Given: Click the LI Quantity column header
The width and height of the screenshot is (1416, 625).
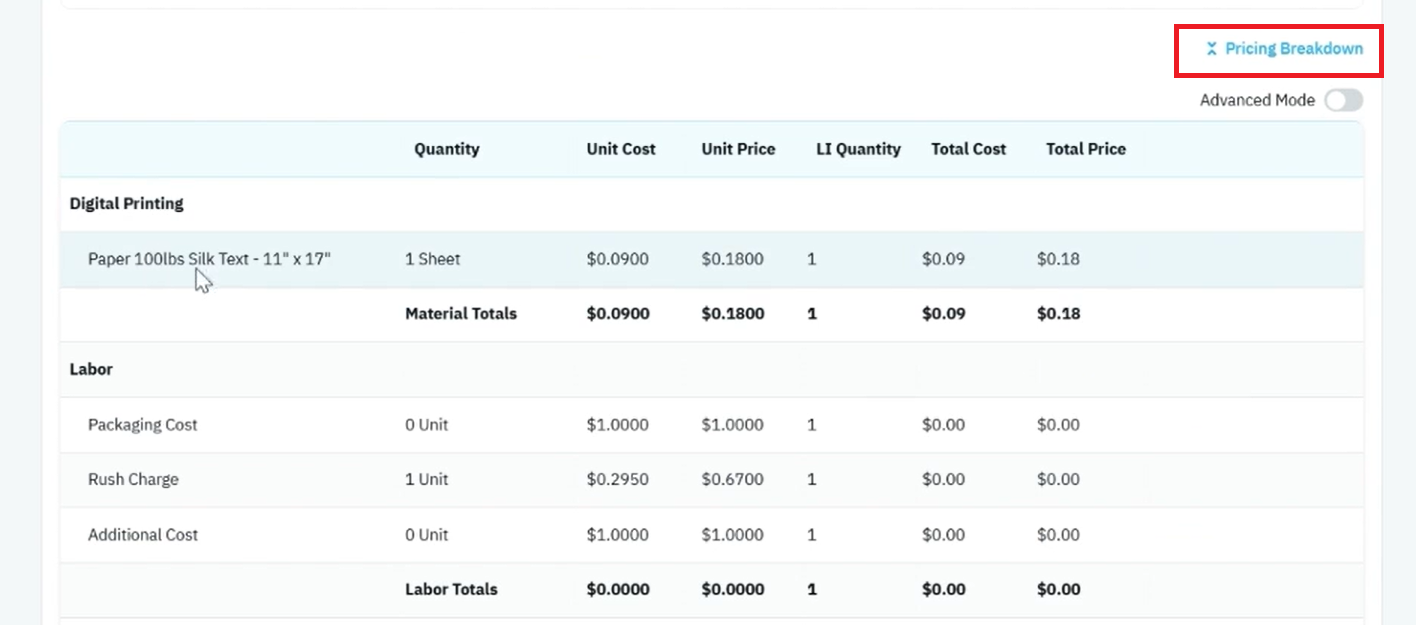Looking at the screenshot, I should coord(858,149).
